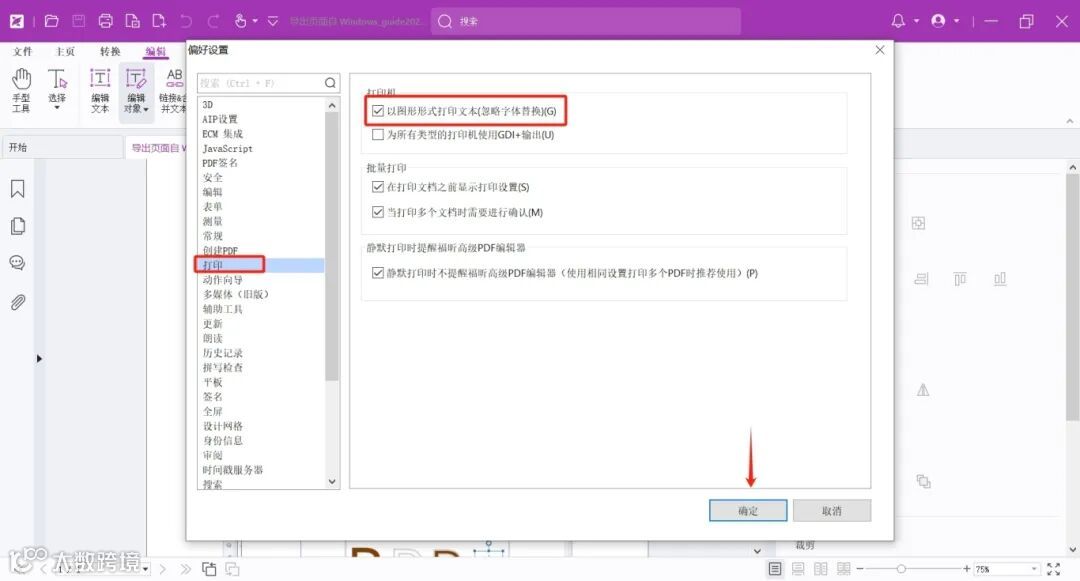Click the preferences category list scrollbar thumb

[x=332, y=246]
